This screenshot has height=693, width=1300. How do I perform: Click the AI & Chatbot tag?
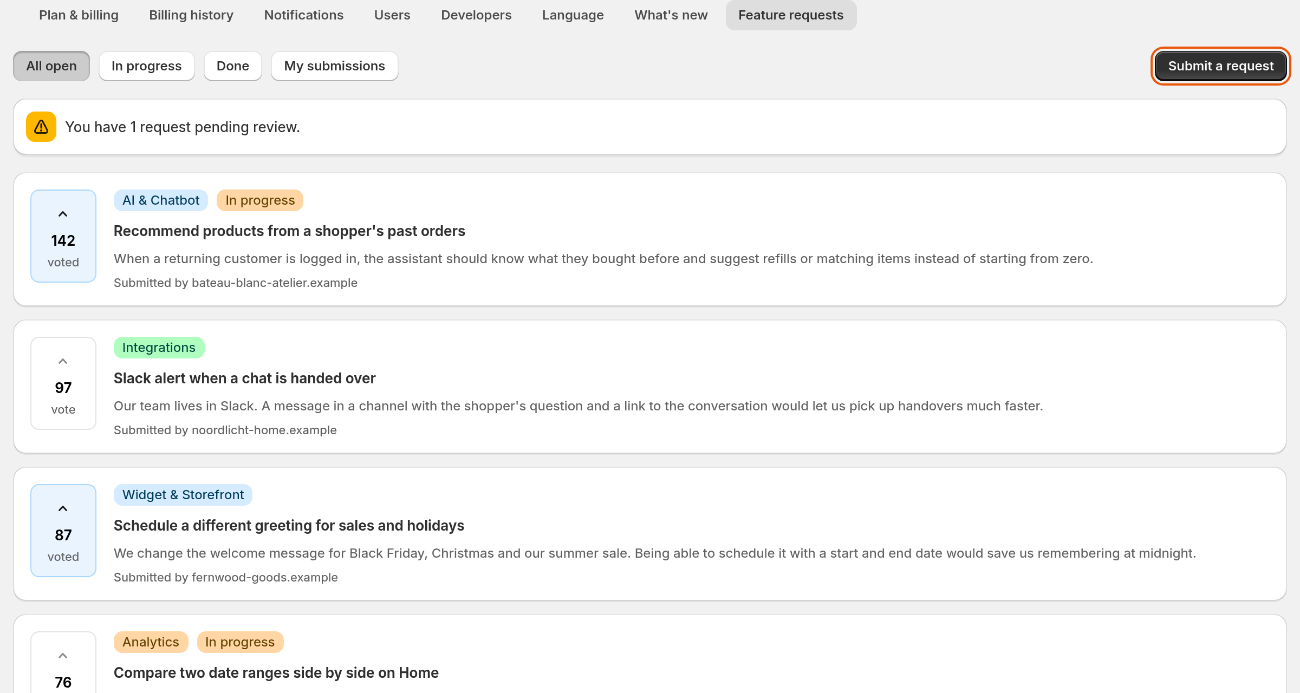[x=161, y=200]
